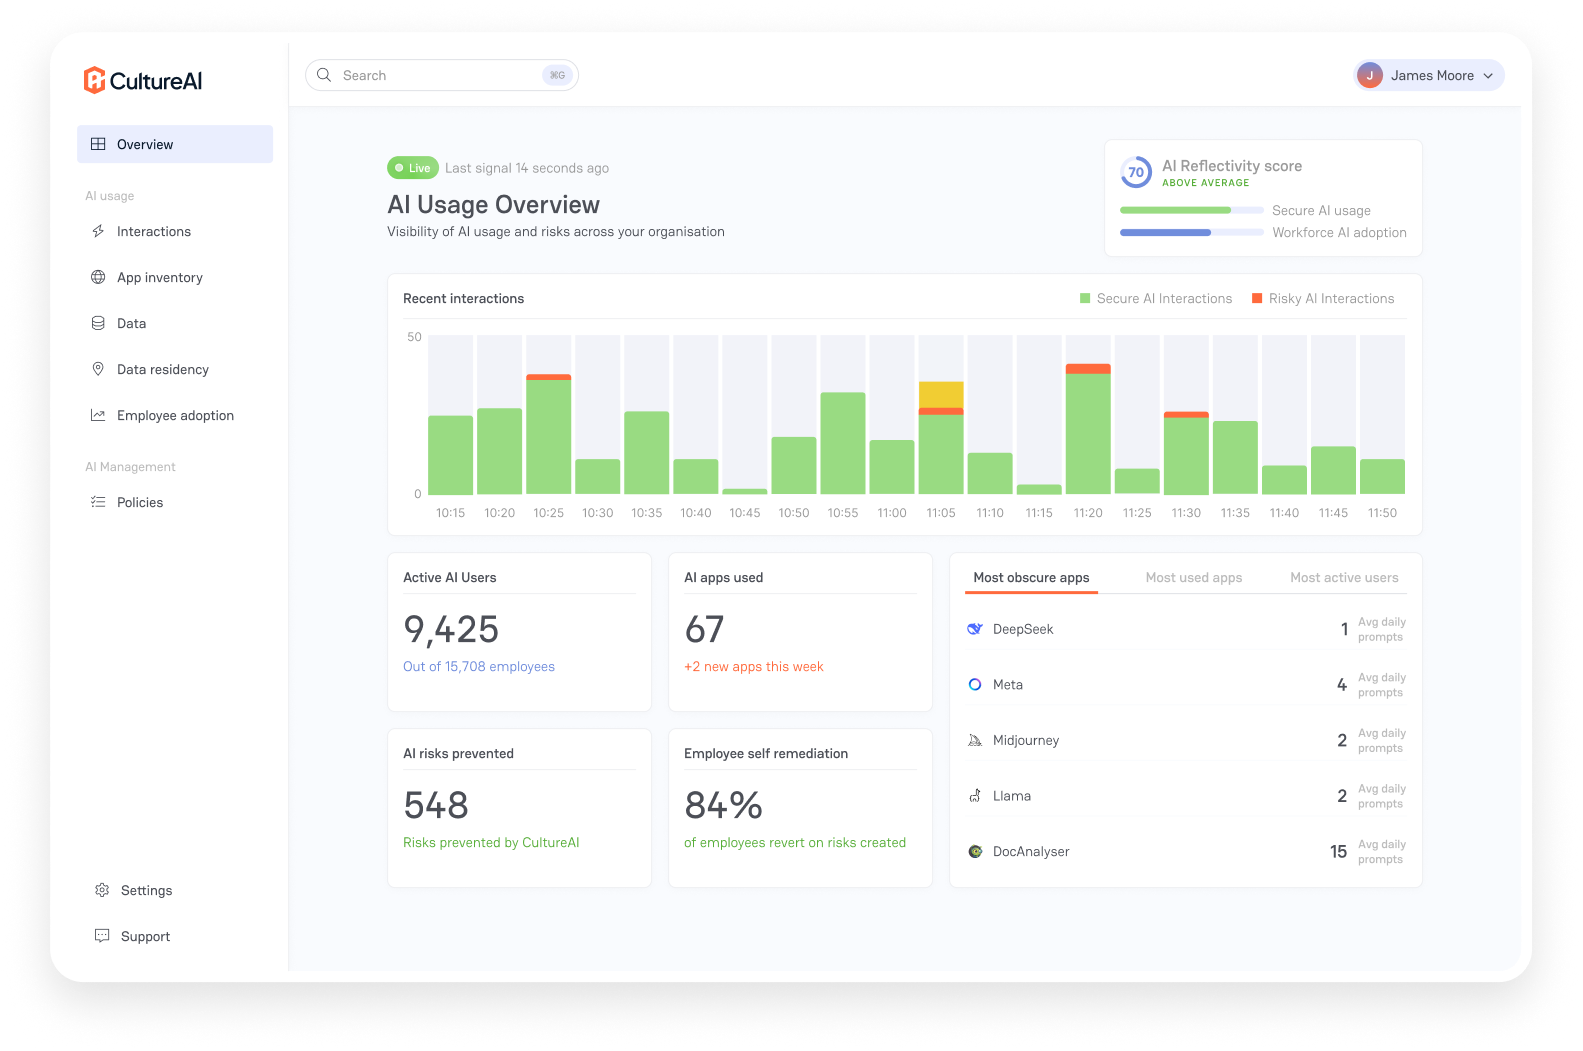Open Data residency via its pin icon

98,369
